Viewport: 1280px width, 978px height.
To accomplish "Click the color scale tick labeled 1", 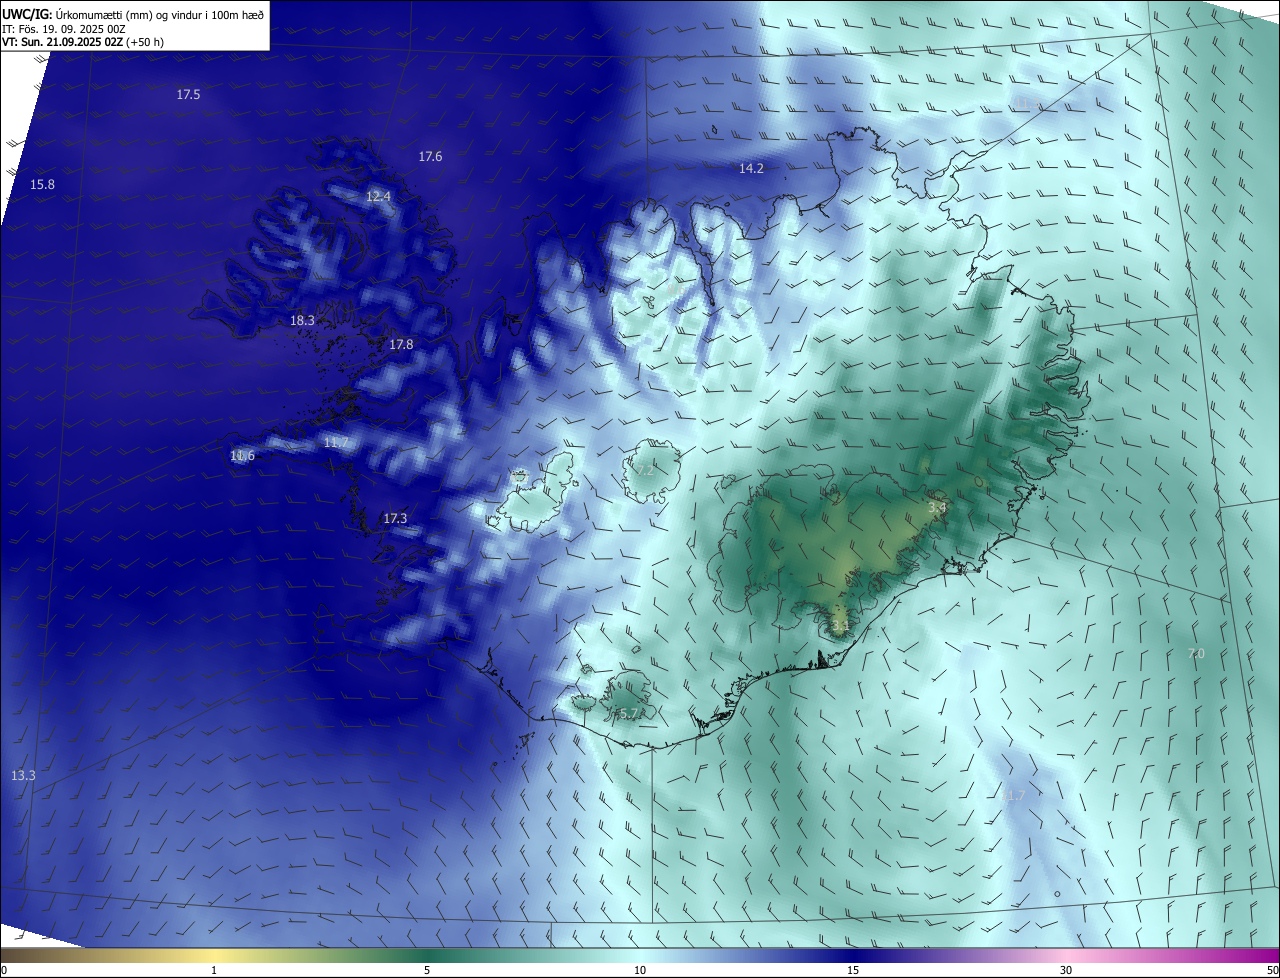I will (x=215, y=970).
